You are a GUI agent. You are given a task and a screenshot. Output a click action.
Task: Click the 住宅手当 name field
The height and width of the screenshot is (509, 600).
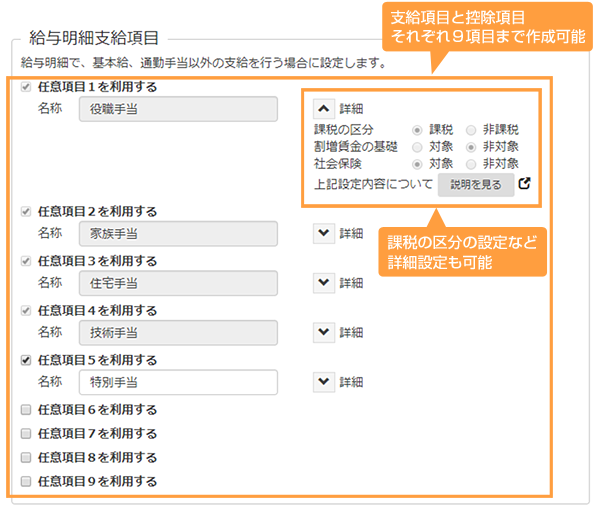pyautogui.click(x=178, y=283)
